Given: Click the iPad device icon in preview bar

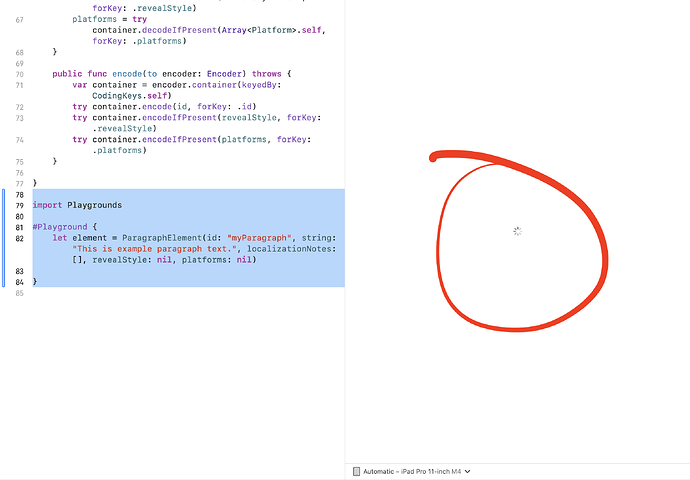Looking at the screenshot, I should [x=356, y=471].
